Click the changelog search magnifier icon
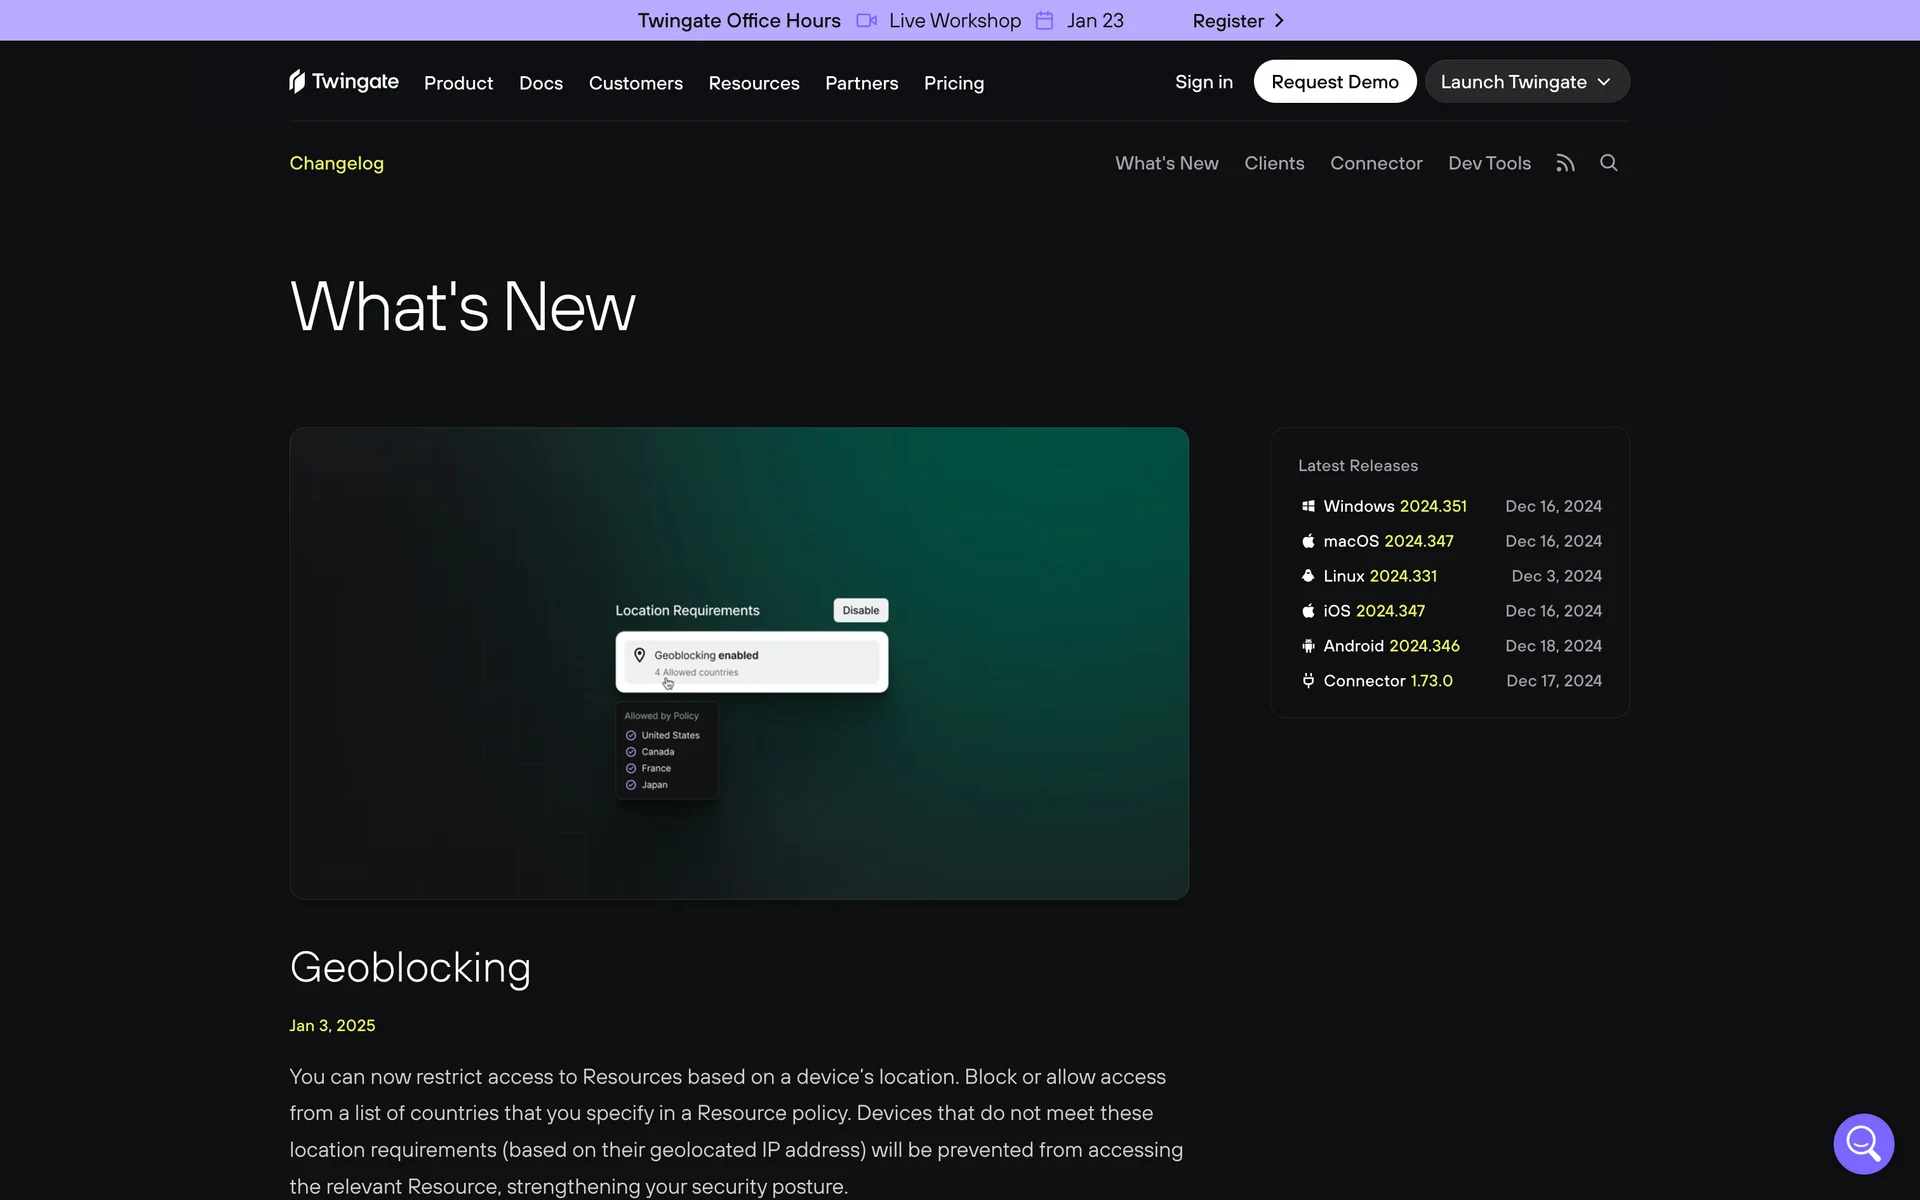 click(1608, 163)
